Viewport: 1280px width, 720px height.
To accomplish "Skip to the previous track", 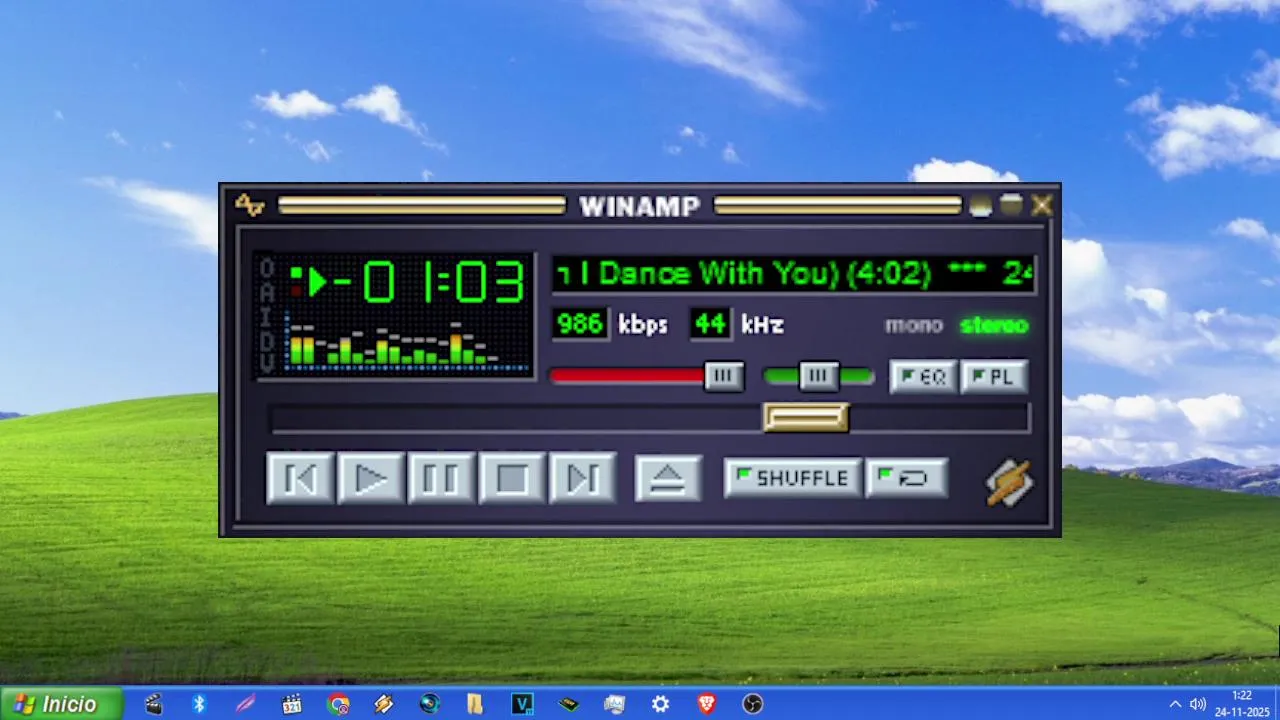I will click(x=300, y=479).
